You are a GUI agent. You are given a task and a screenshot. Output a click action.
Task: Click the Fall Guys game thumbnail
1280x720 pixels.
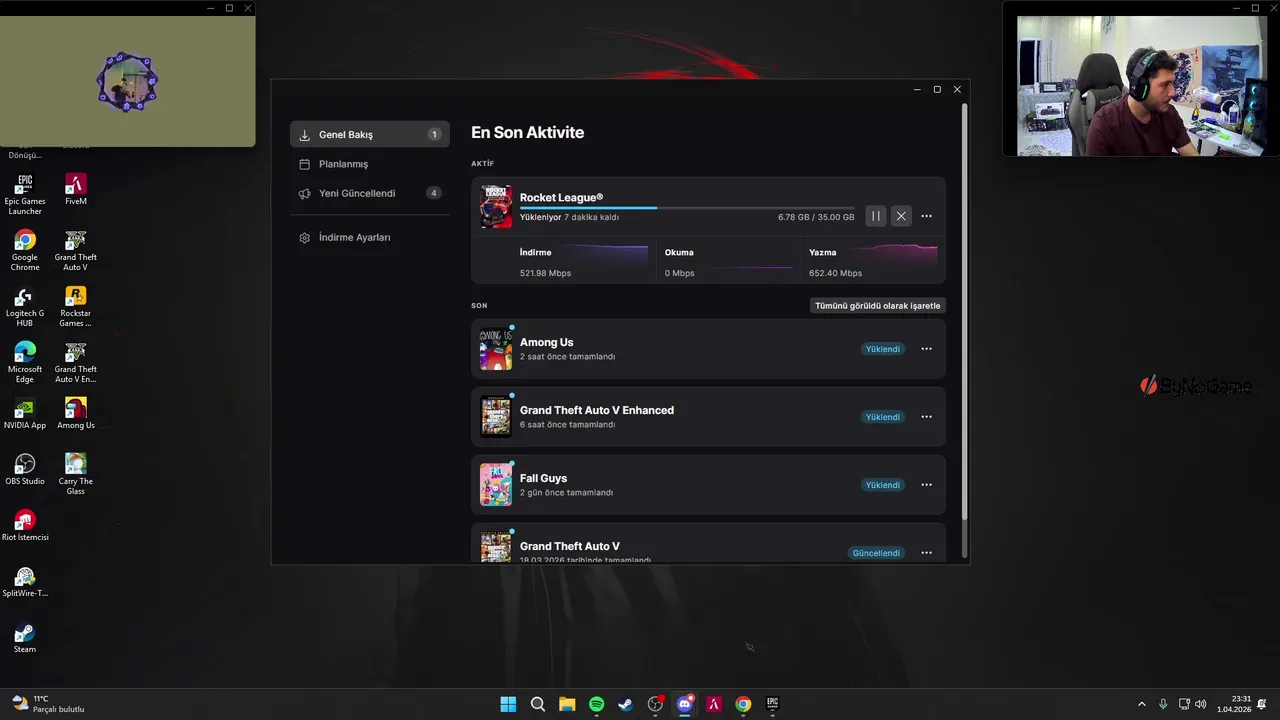pyautogui.click(x=496, y=485)
